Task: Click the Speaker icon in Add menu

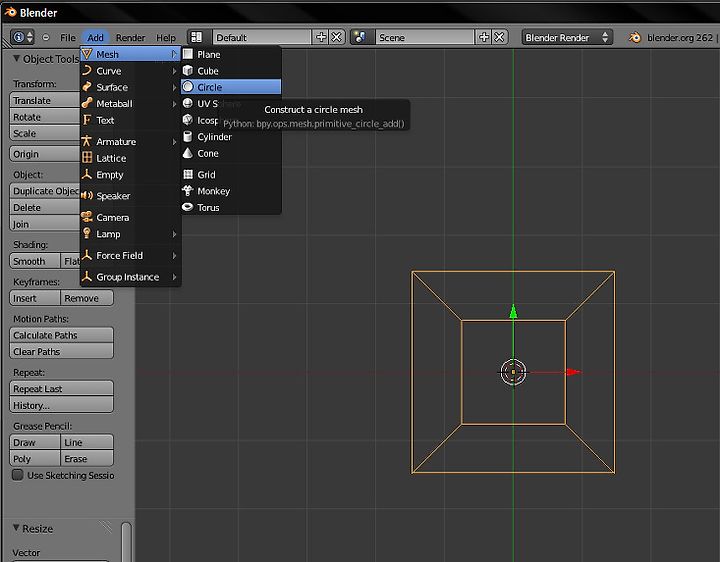Action: pos(87,196)
